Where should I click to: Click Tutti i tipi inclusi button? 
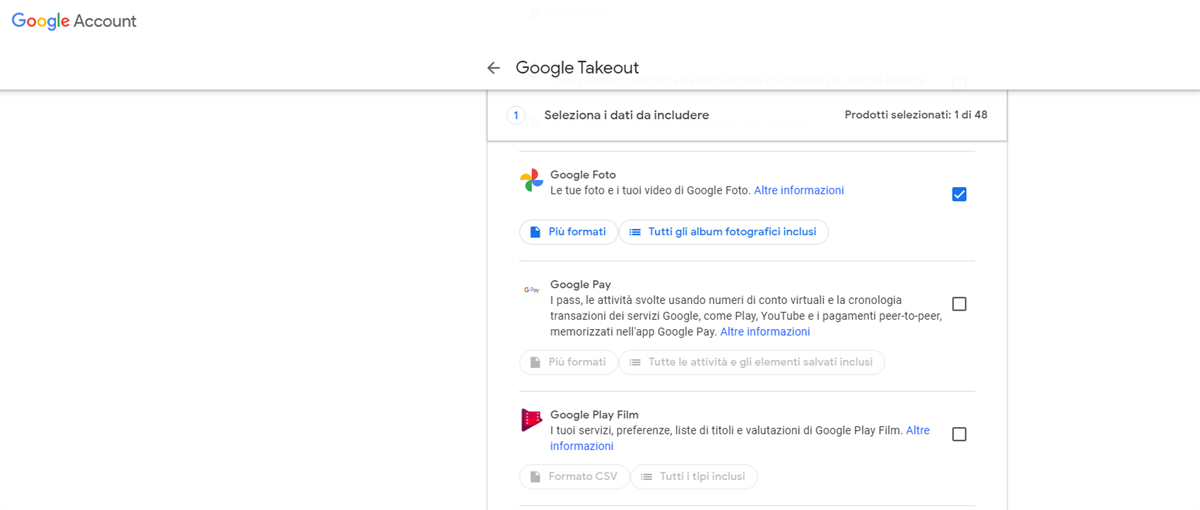[692, 477]
